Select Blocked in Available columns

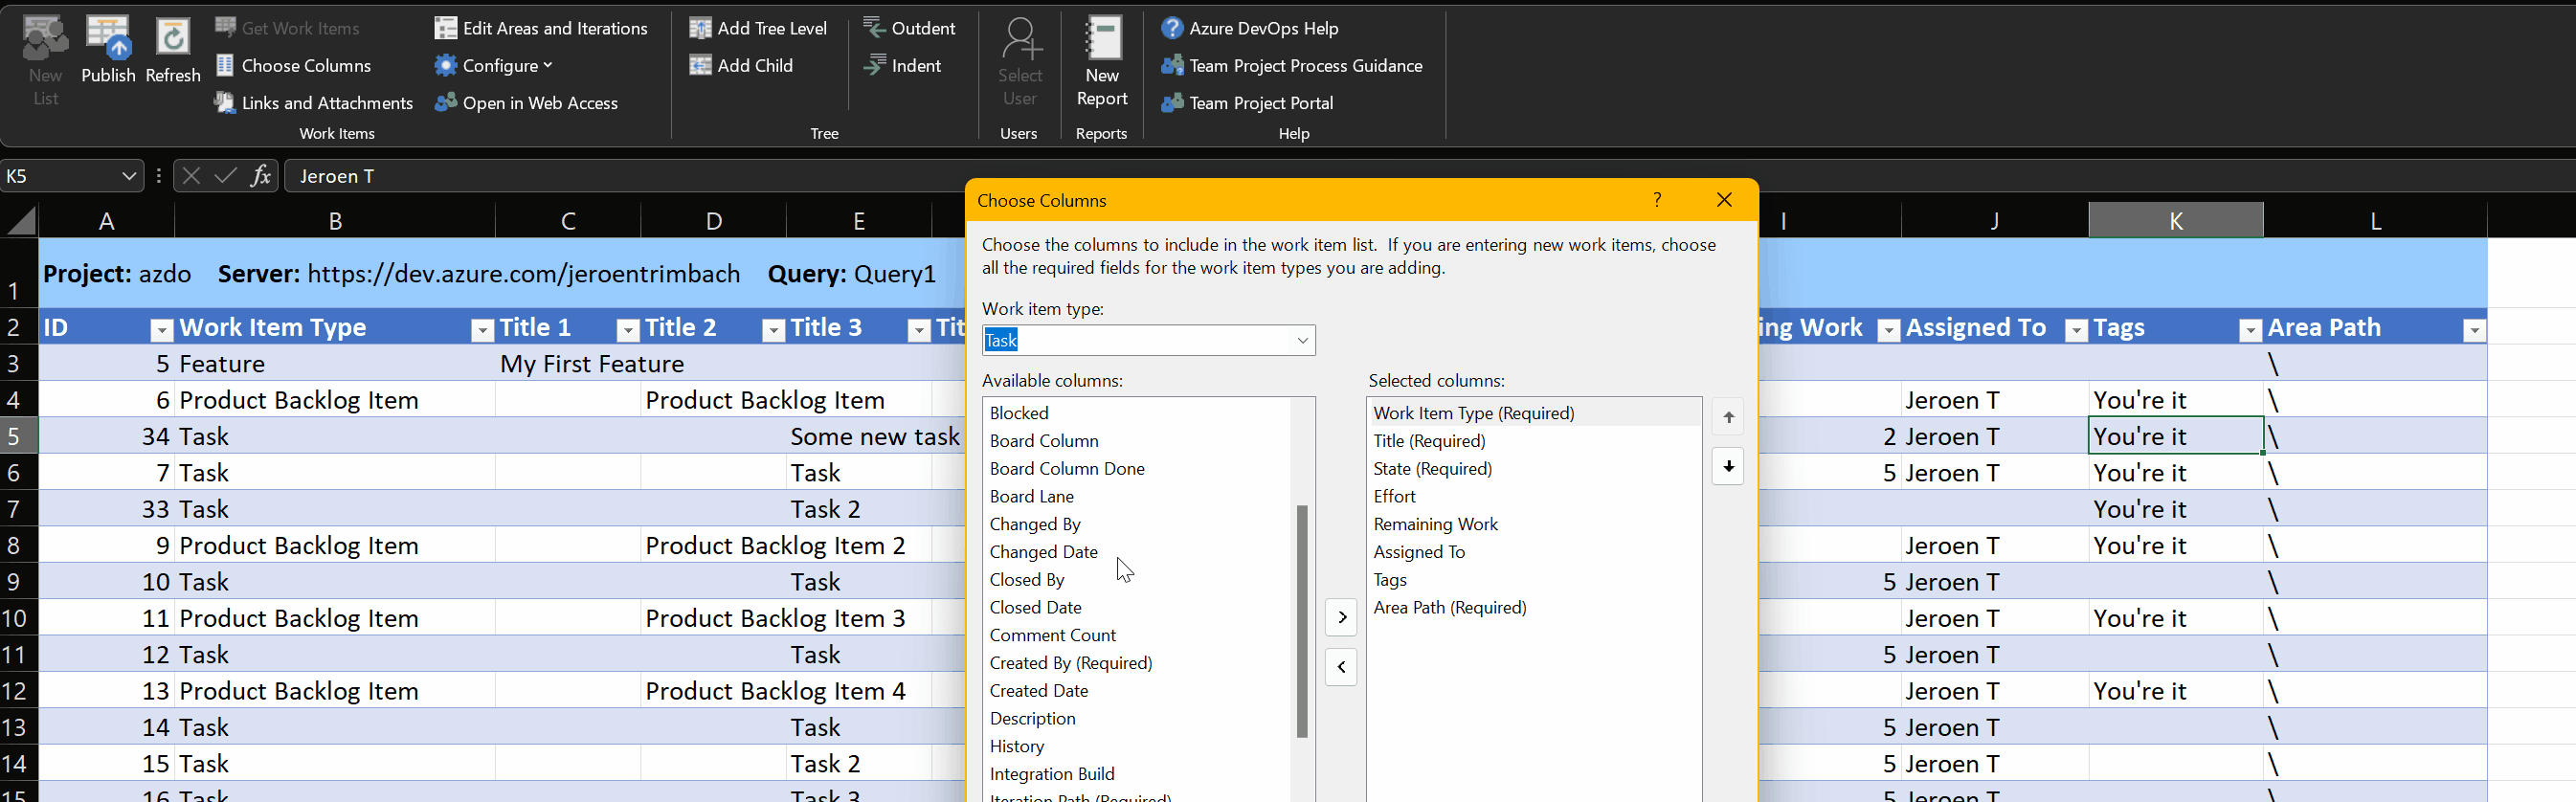tap(1019, 413)
